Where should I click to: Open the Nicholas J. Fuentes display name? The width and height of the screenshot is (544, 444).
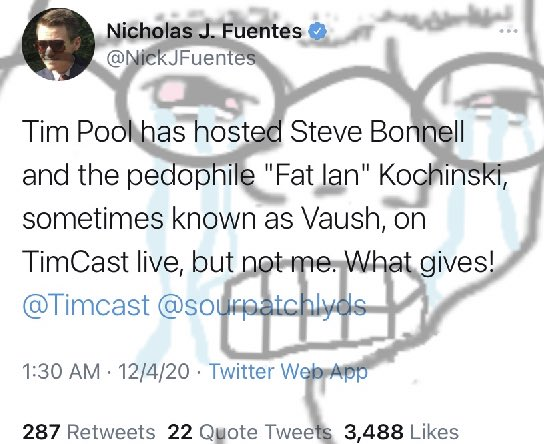(x=204, y=31)
